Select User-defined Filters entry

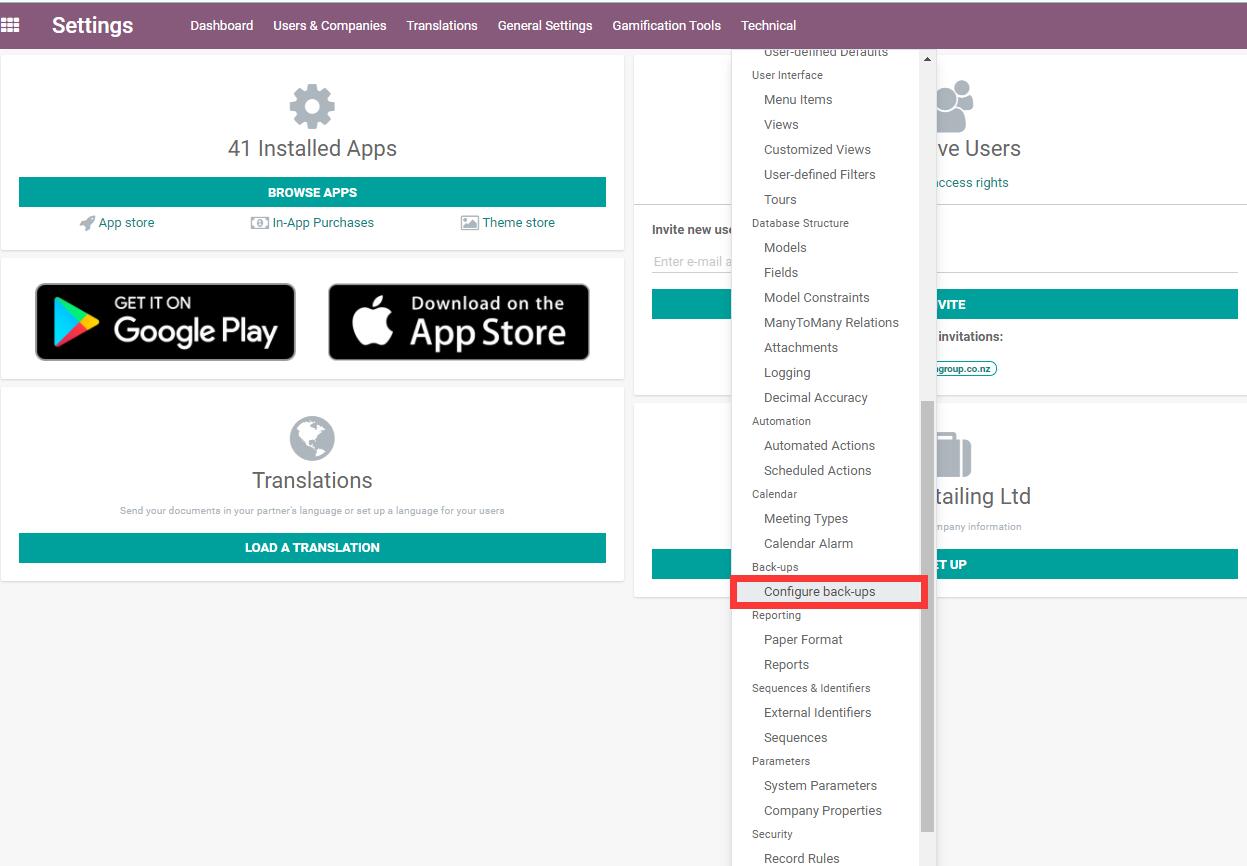tap(819, 175)
